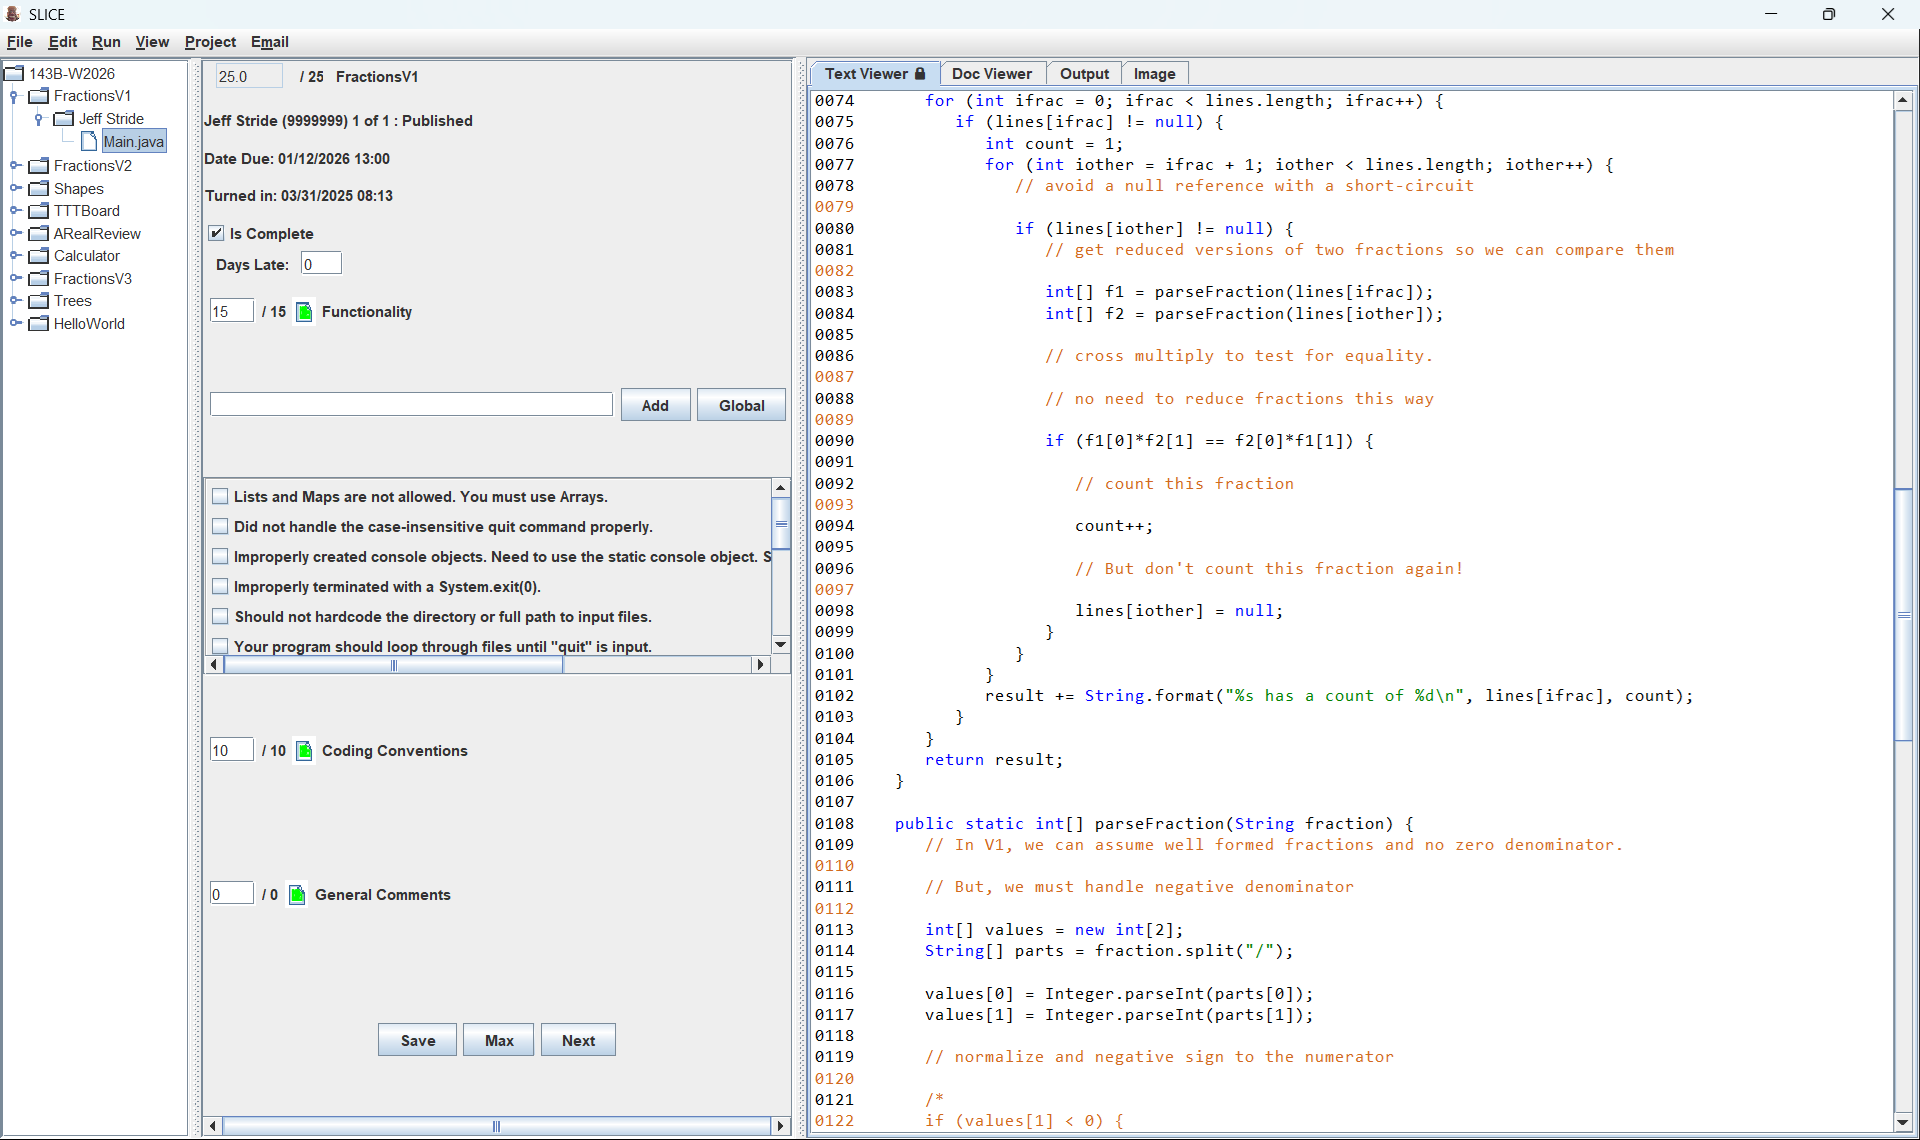Click the Add comment button
Screen dimensions: 1920x1140
655,405
